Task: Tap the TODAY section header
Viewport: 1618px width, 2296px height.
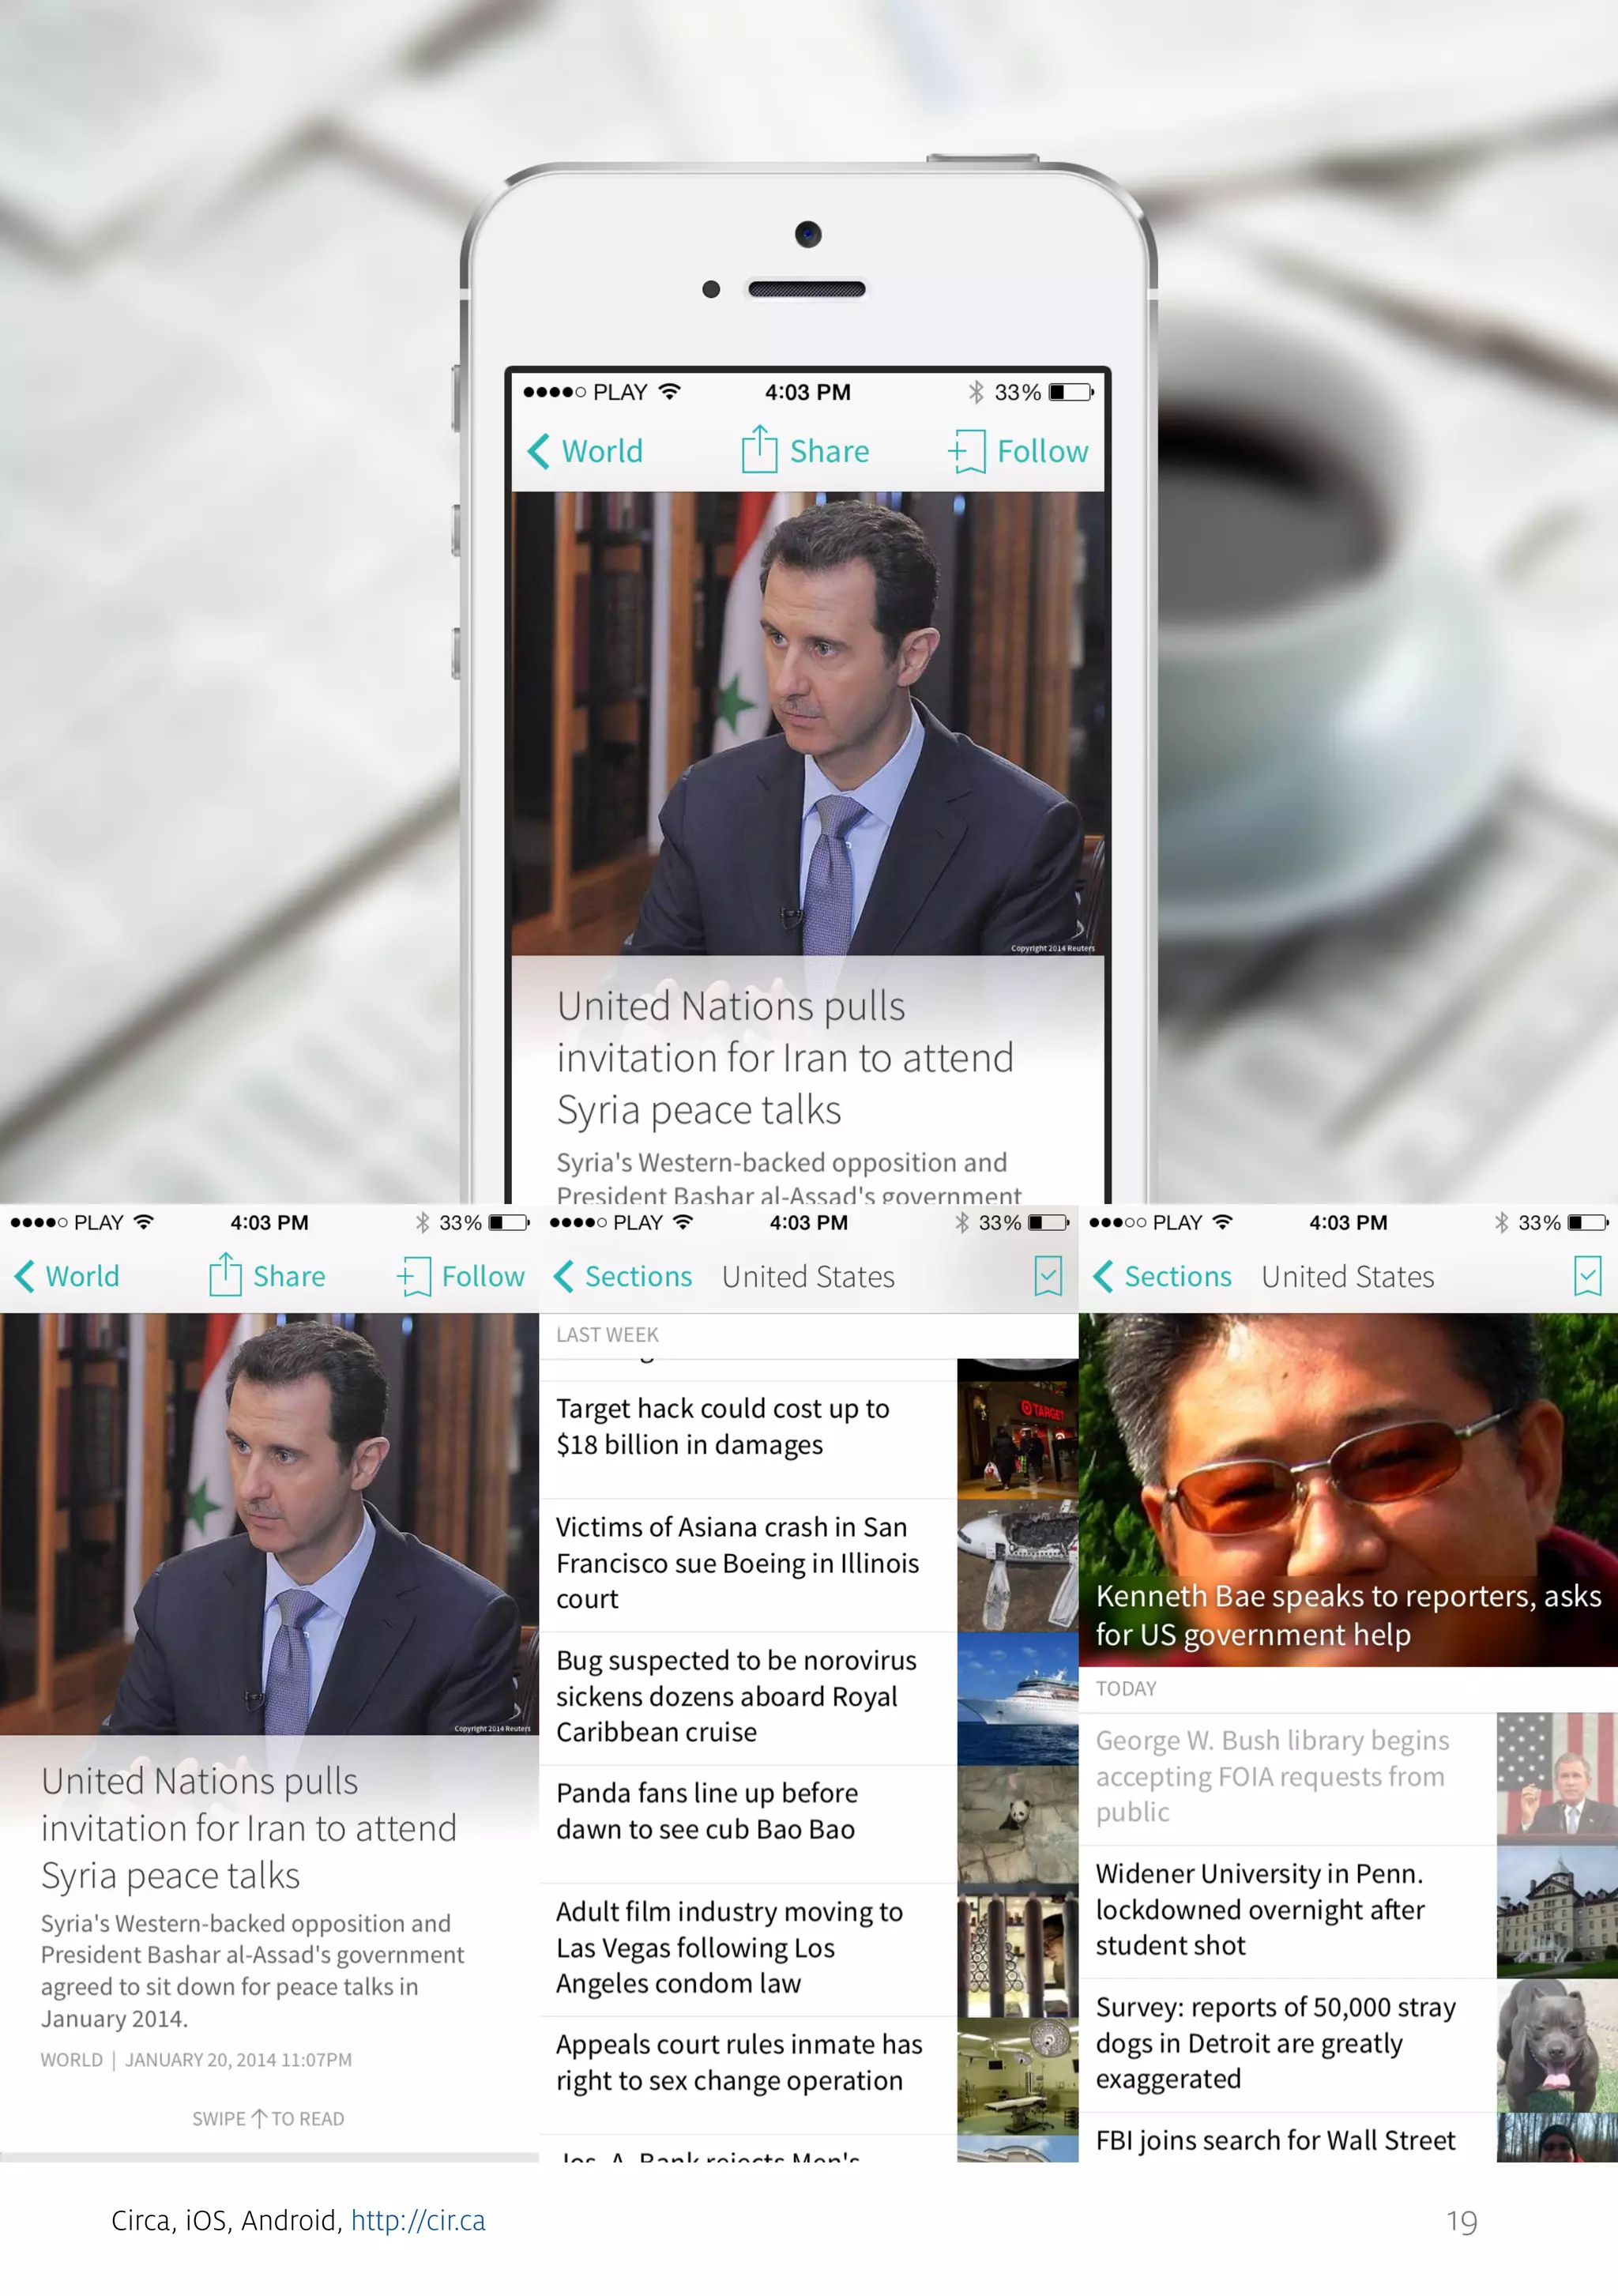Action: (1348, 1689)
